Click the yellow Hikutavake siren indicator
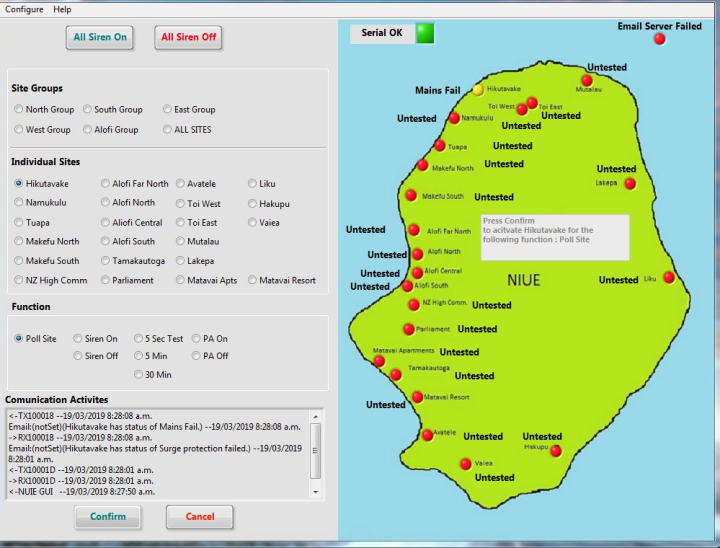Image resolution: width=720 pixels, height=548 pixels. pyautogui.click(x=478, y=90)
